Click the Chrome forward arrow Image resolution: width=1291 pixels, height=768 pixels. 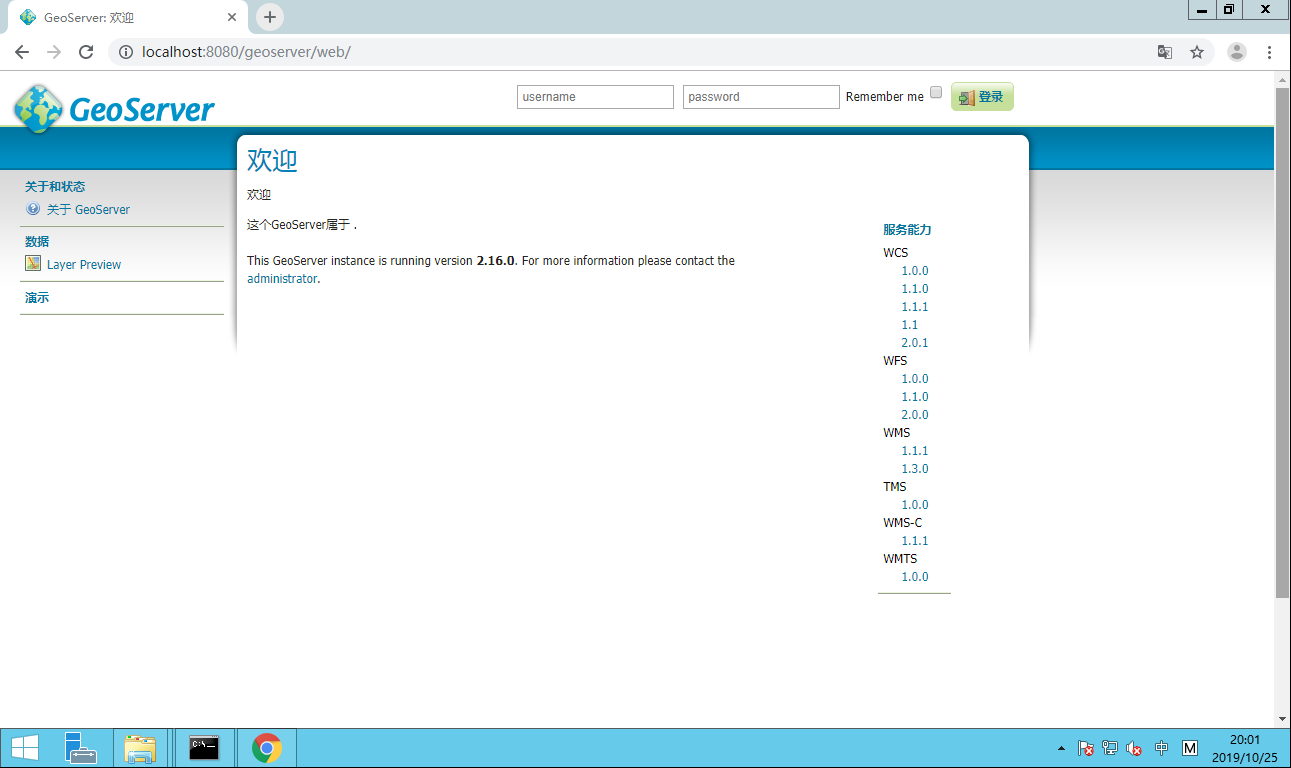coord(54,52)
